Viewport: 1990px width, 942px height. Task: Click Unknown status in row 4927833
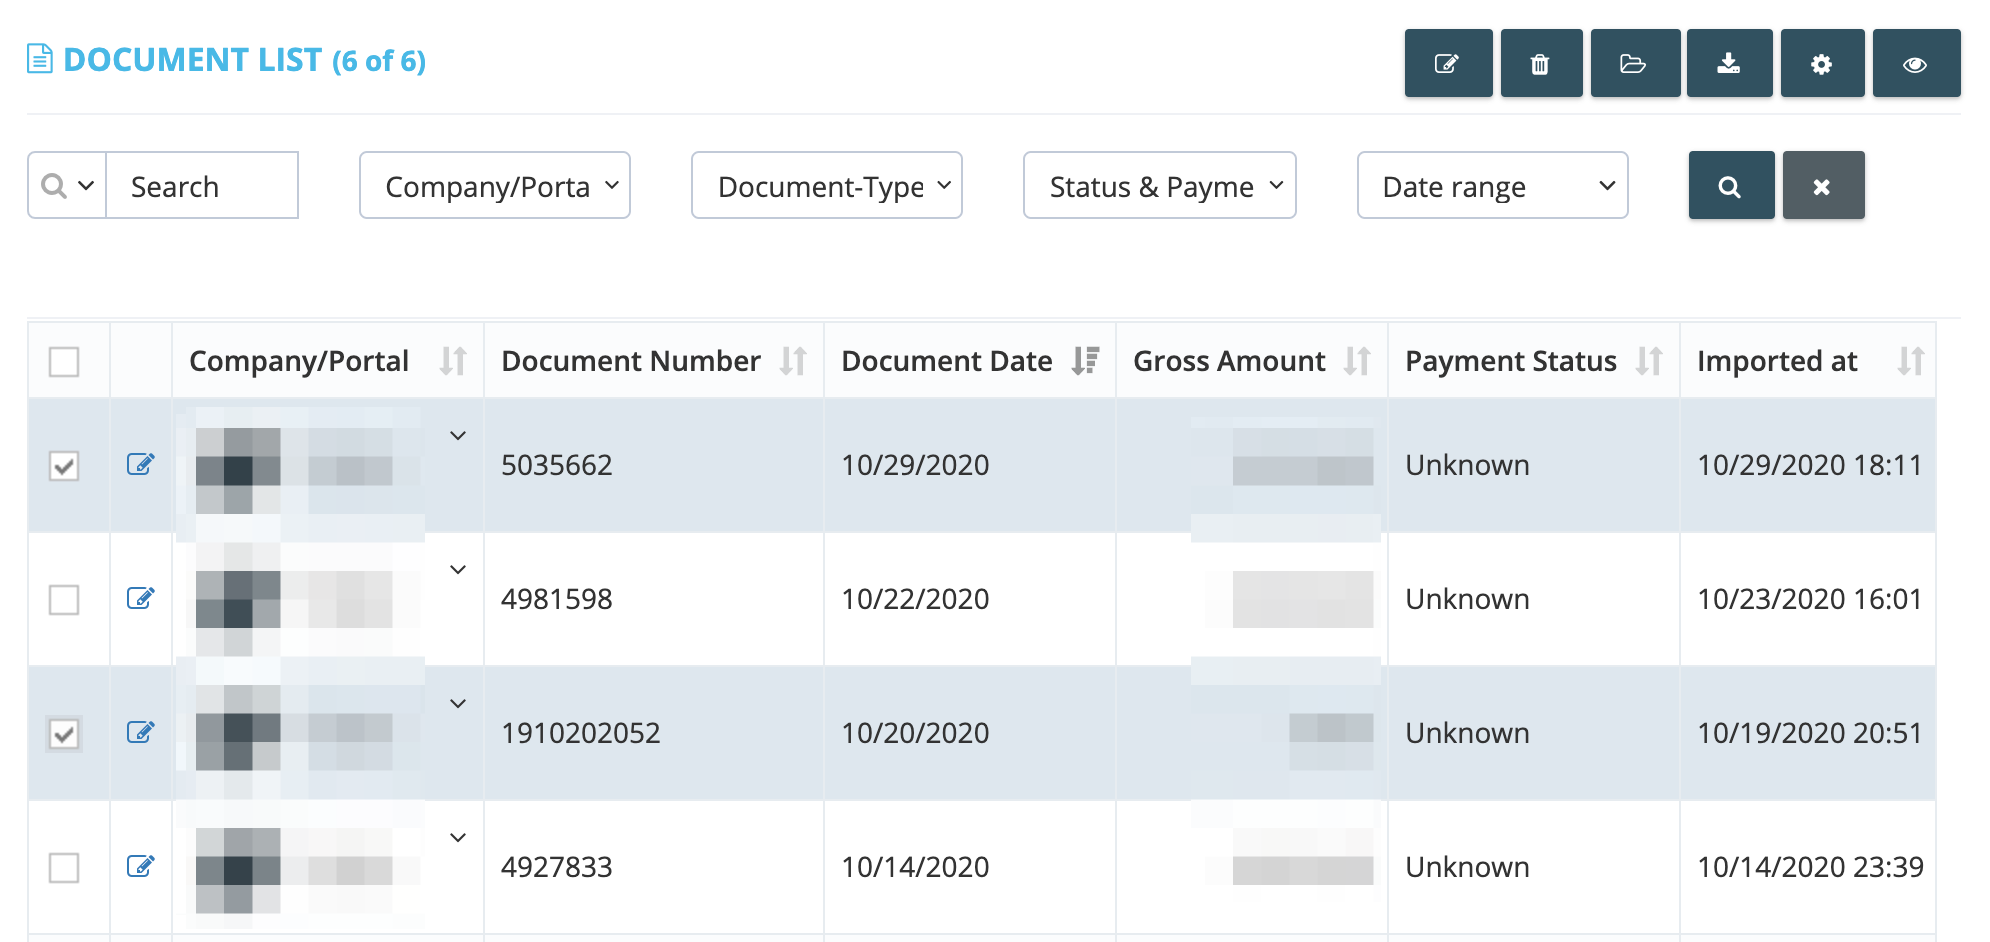point(1467,867)
